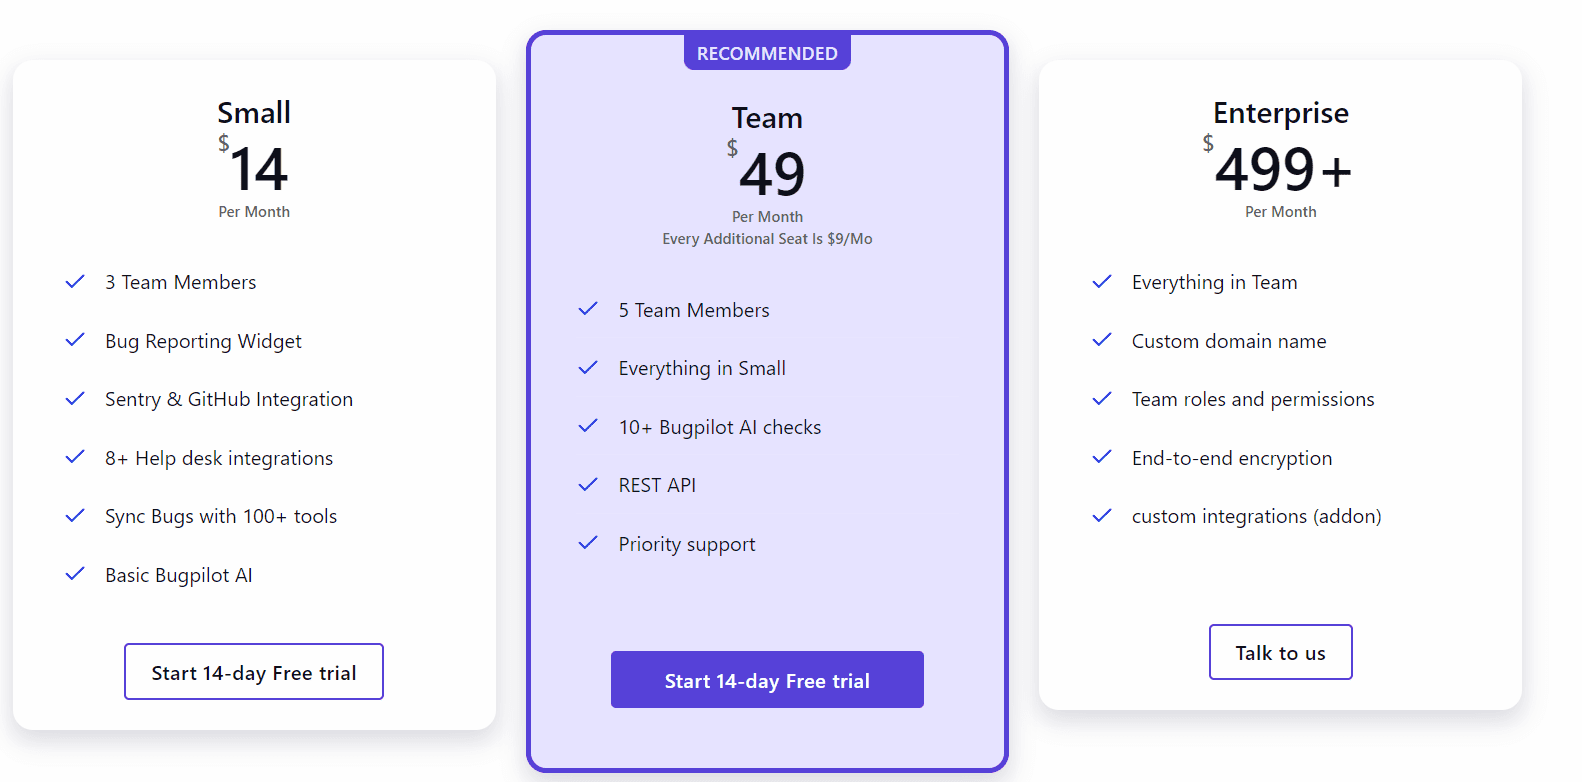Select the checkmark beside Custom domain name

click(x=1103, y=340)
